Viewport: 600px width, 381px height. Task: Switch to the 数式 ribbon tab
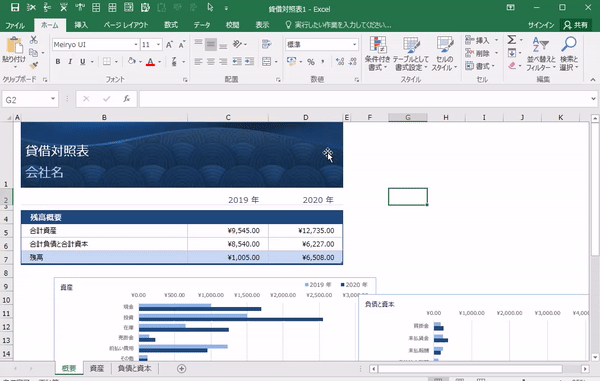click(x=171, y=25)
